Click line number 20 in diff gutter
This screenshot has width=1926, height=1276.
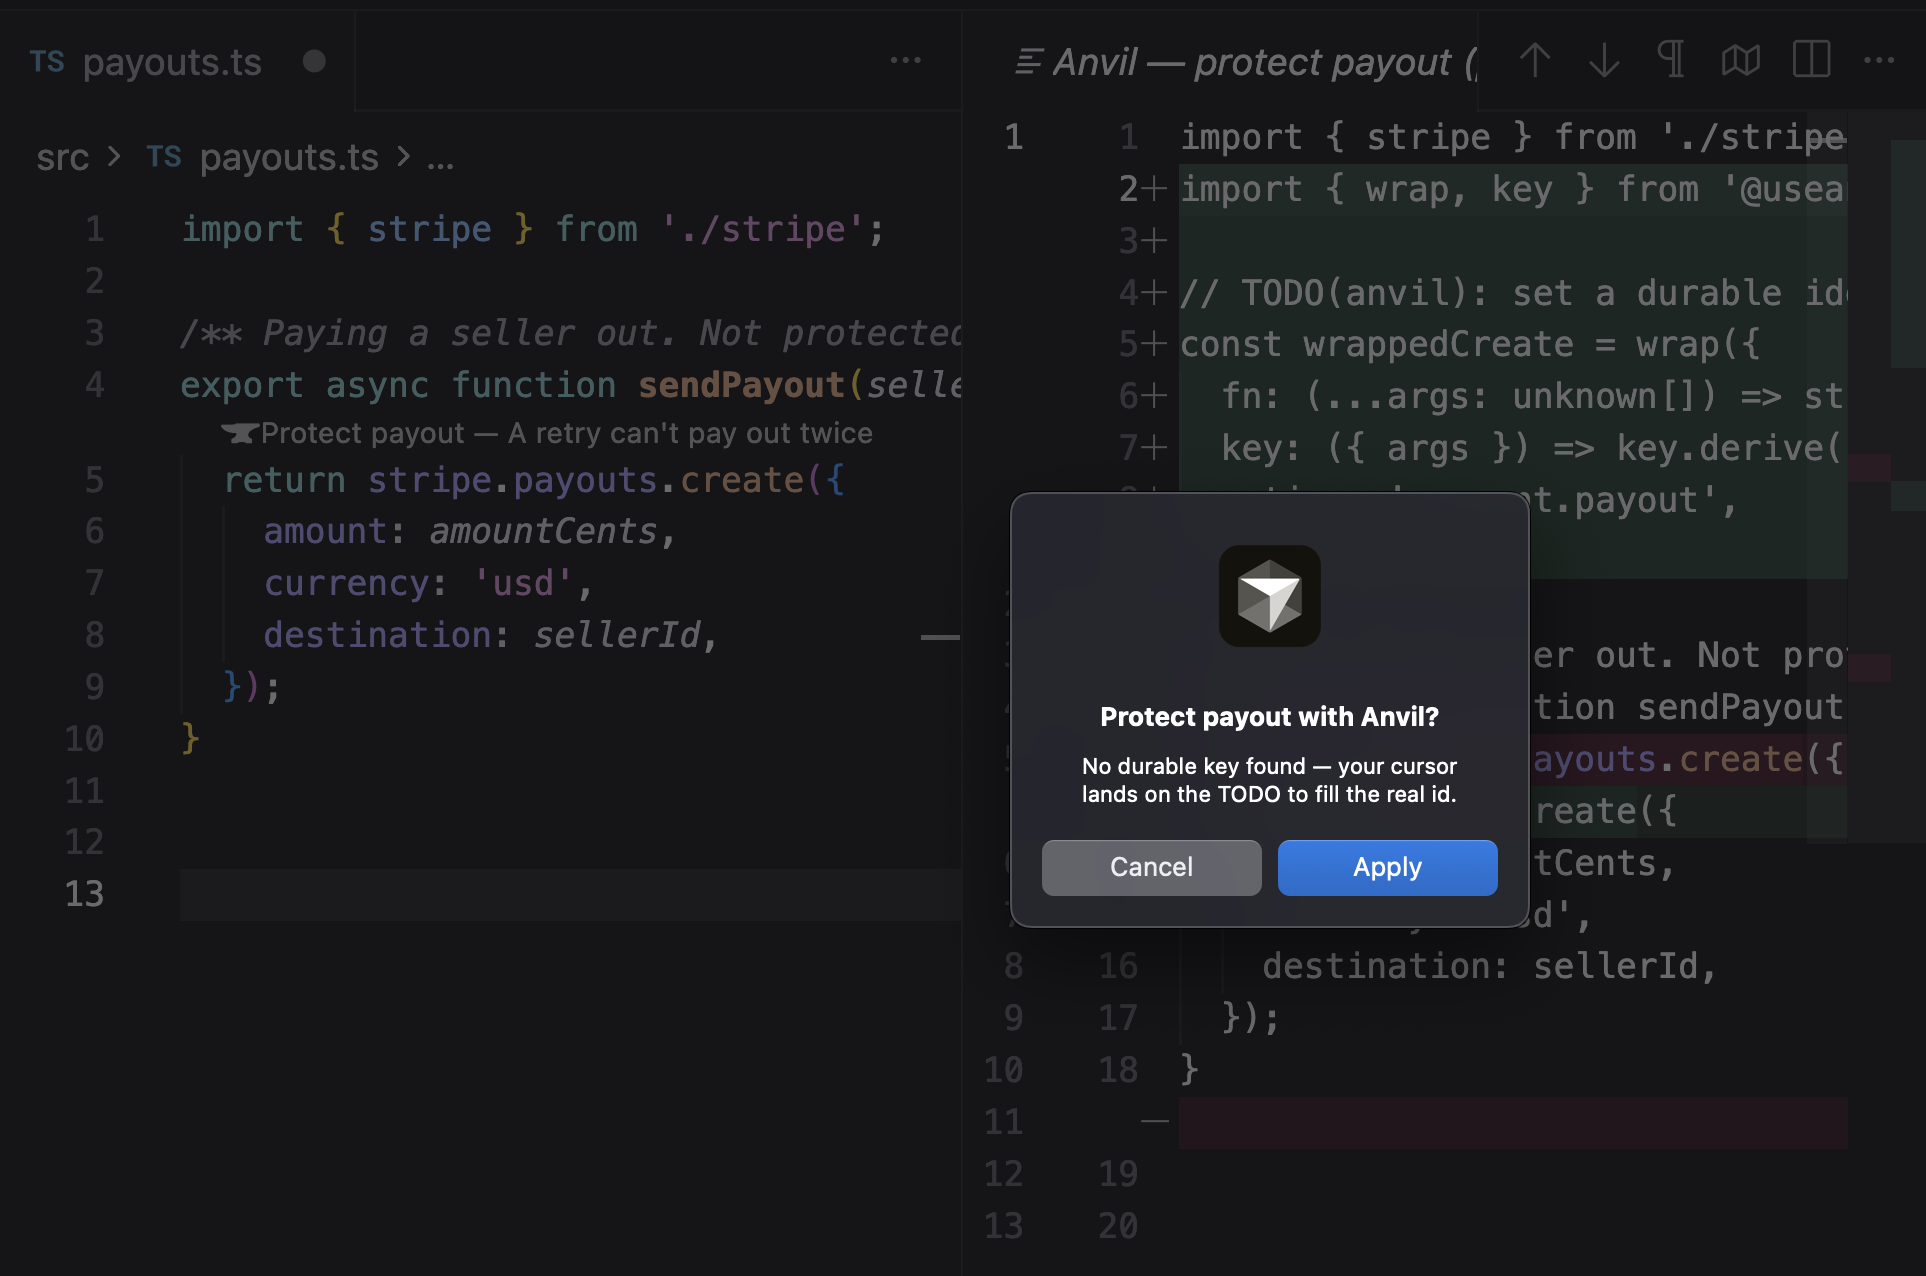(x=1118, y=1226)
